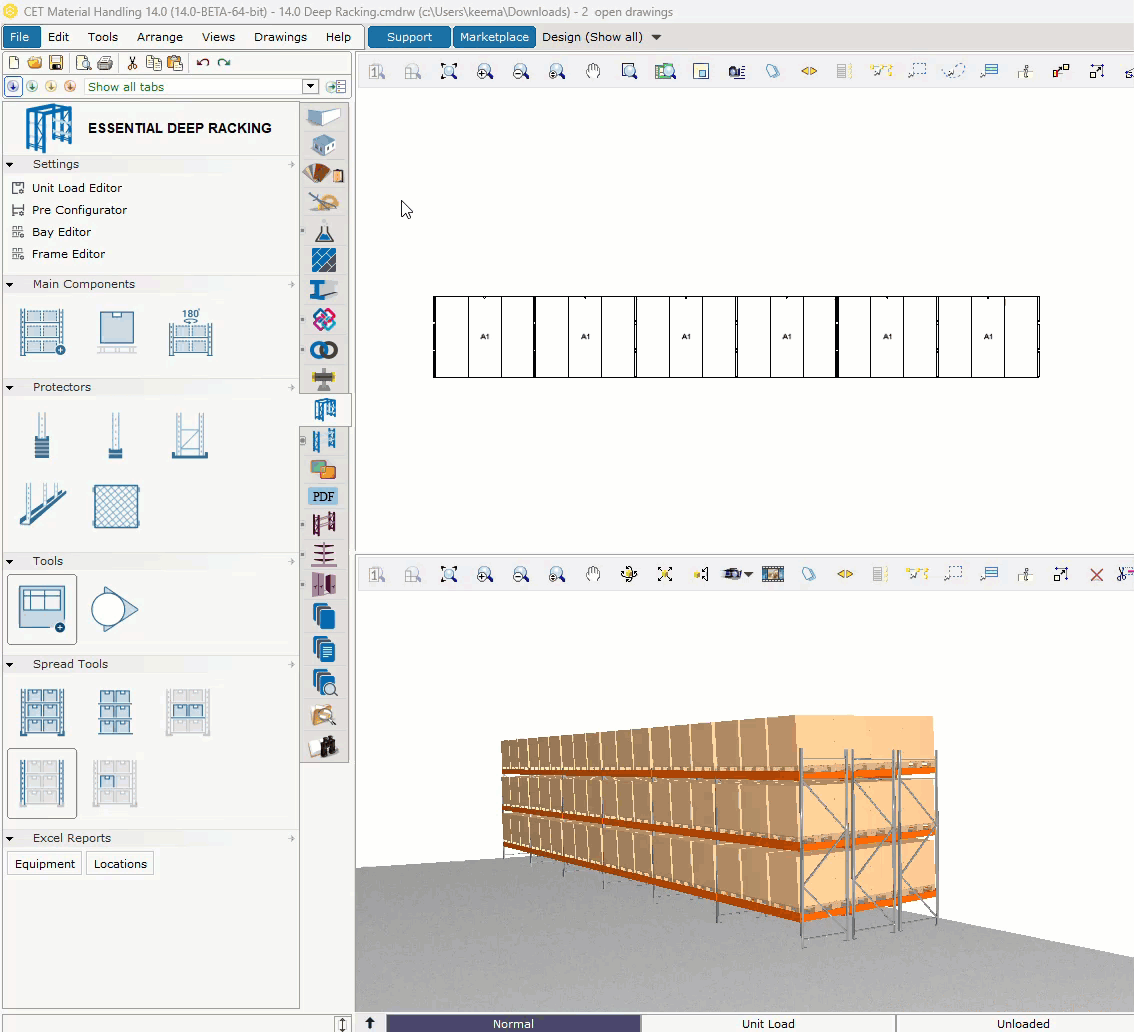Image resolution: width=1134 pixels, height=1032 pixels.
Task: Toggle the Support button in menu bar
Action: click(x=409, y=37)
